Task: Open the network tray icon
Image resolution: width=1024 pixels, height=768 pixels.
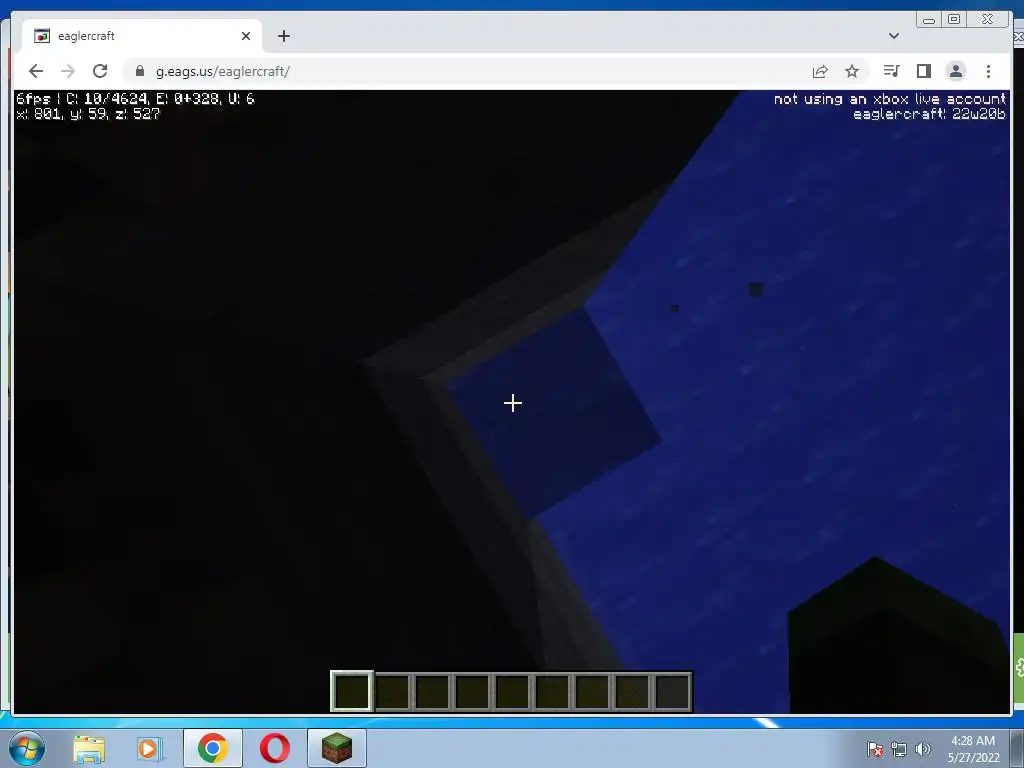Action: pos(899,749)
